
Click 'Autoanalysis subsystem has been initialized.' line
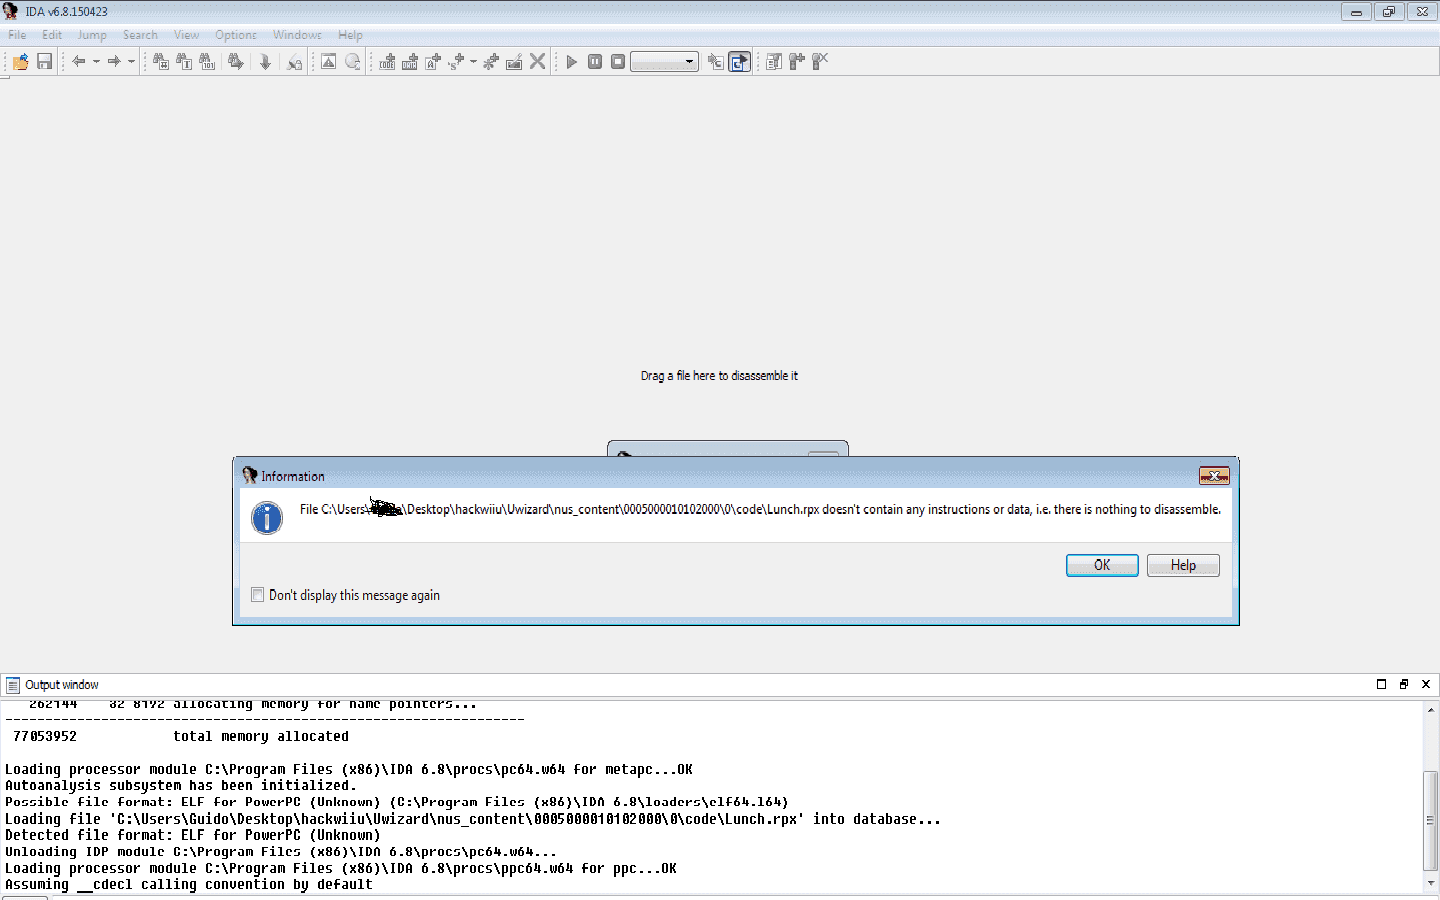181,786
